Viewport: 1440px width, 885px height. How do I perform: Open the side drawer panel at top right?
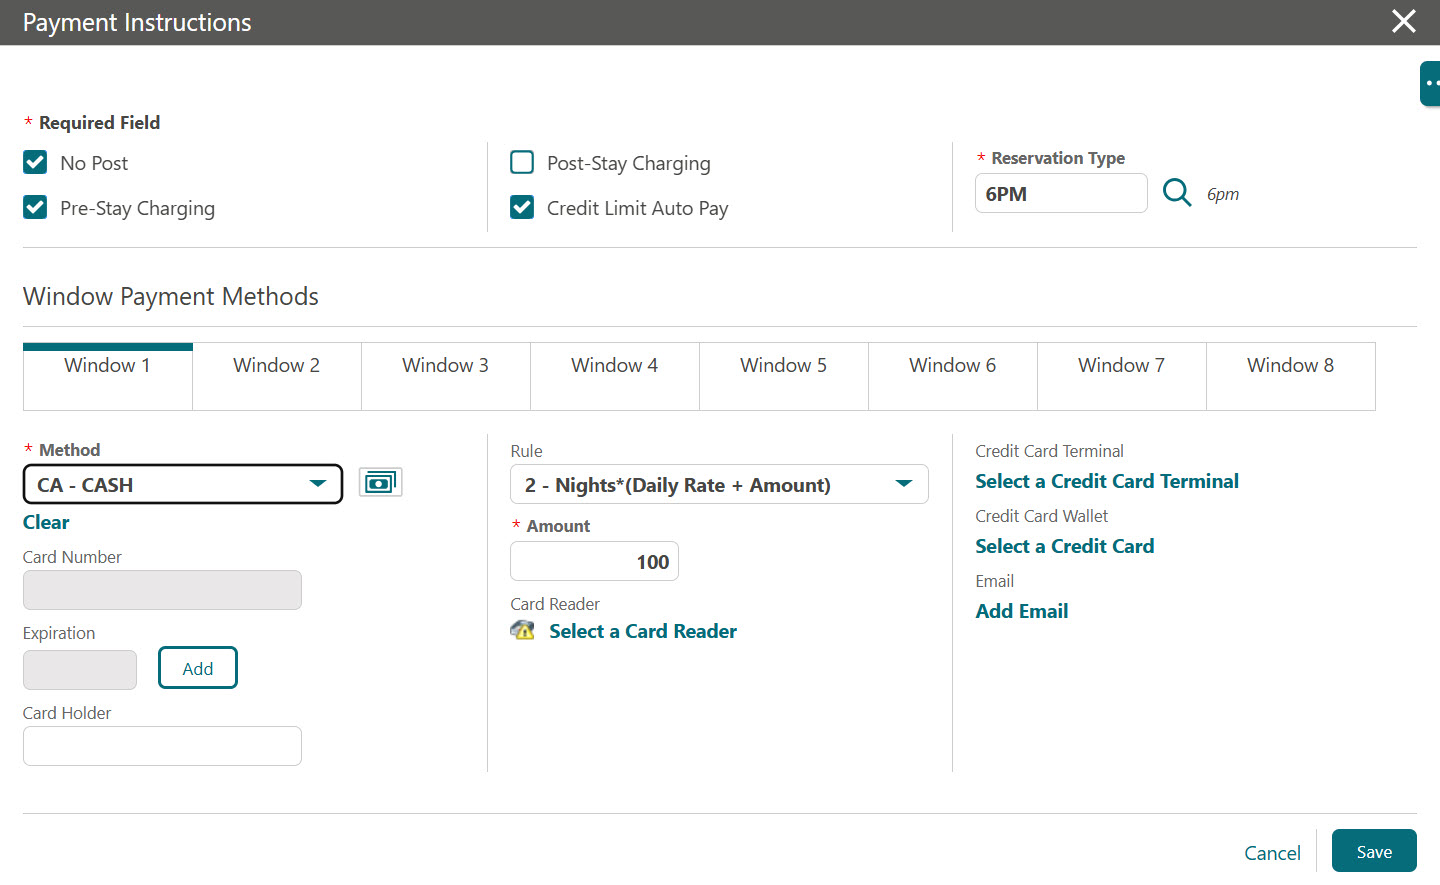pyautogui.click(x=1432, y=83)
